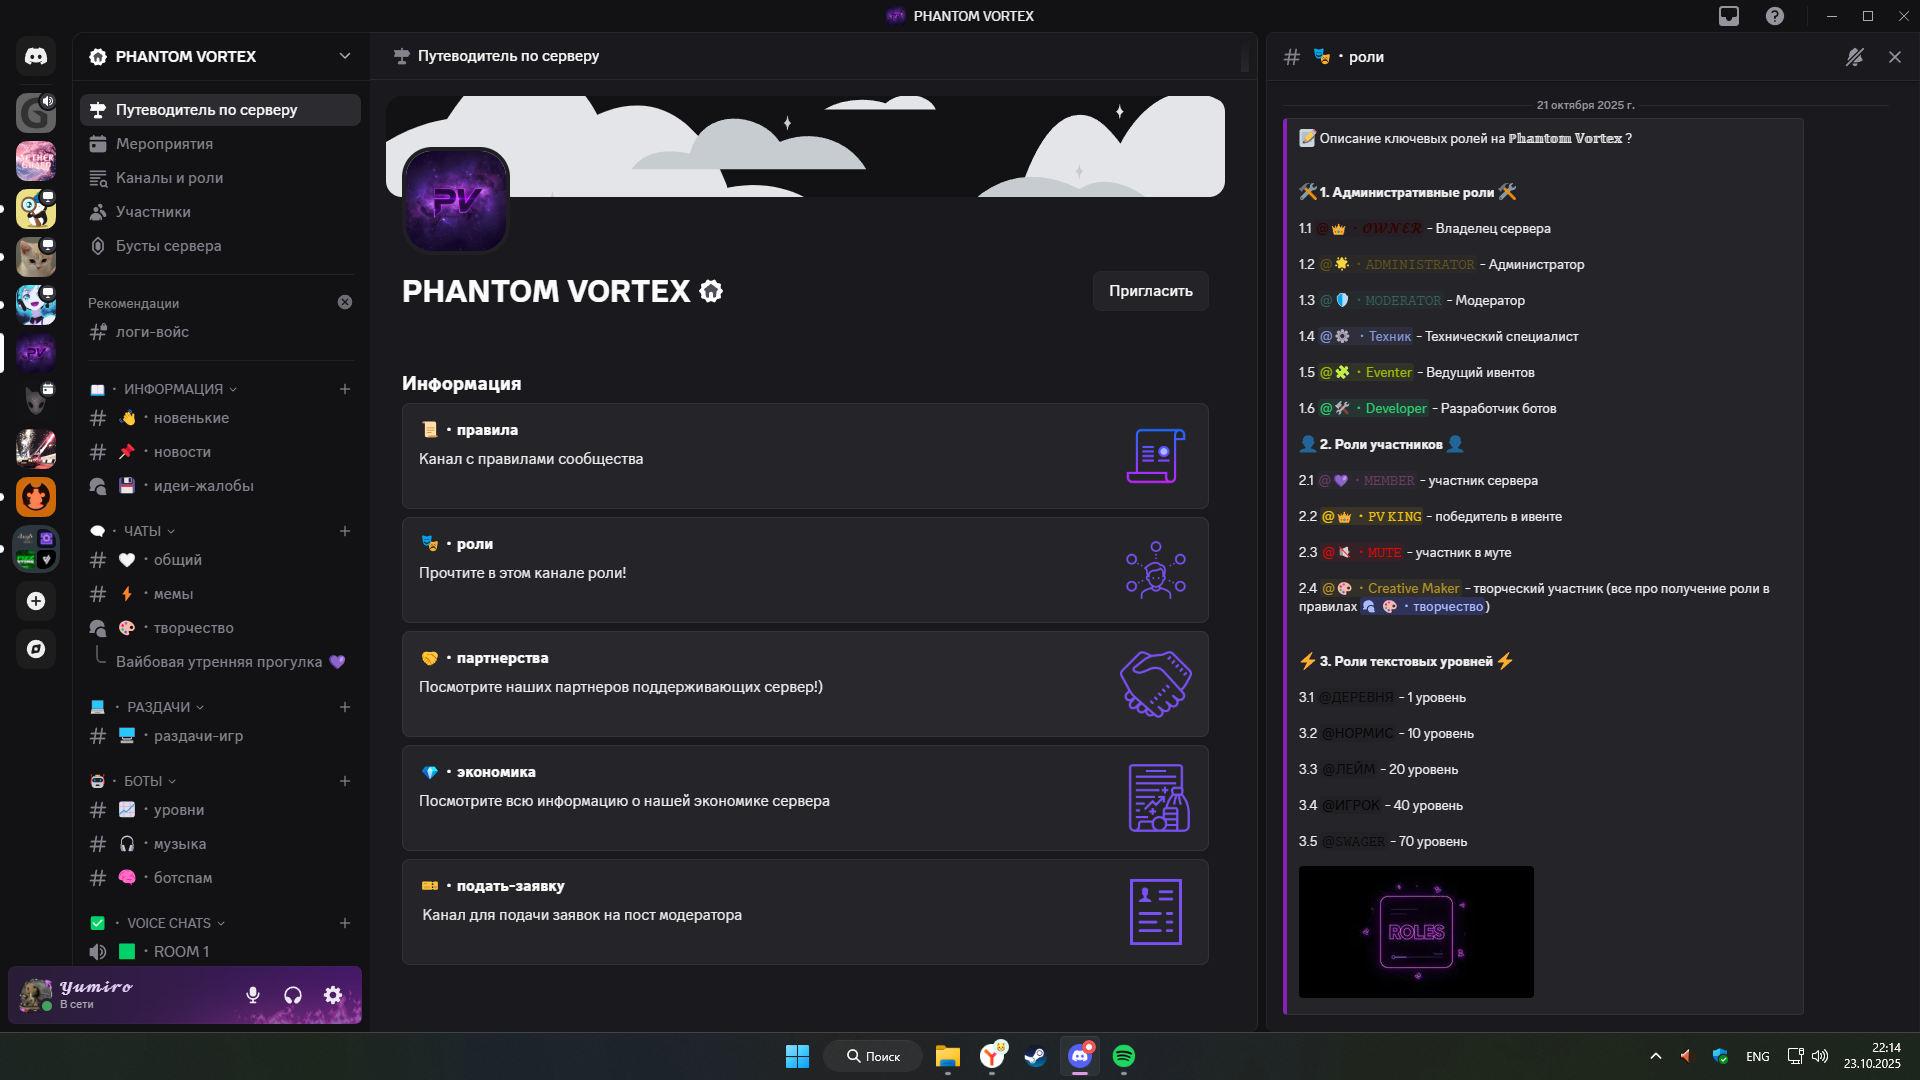Toggle notification mute bell for роли channel
The width and height of the screenshot is (1920, 1080).
[x=1855, y=57]
